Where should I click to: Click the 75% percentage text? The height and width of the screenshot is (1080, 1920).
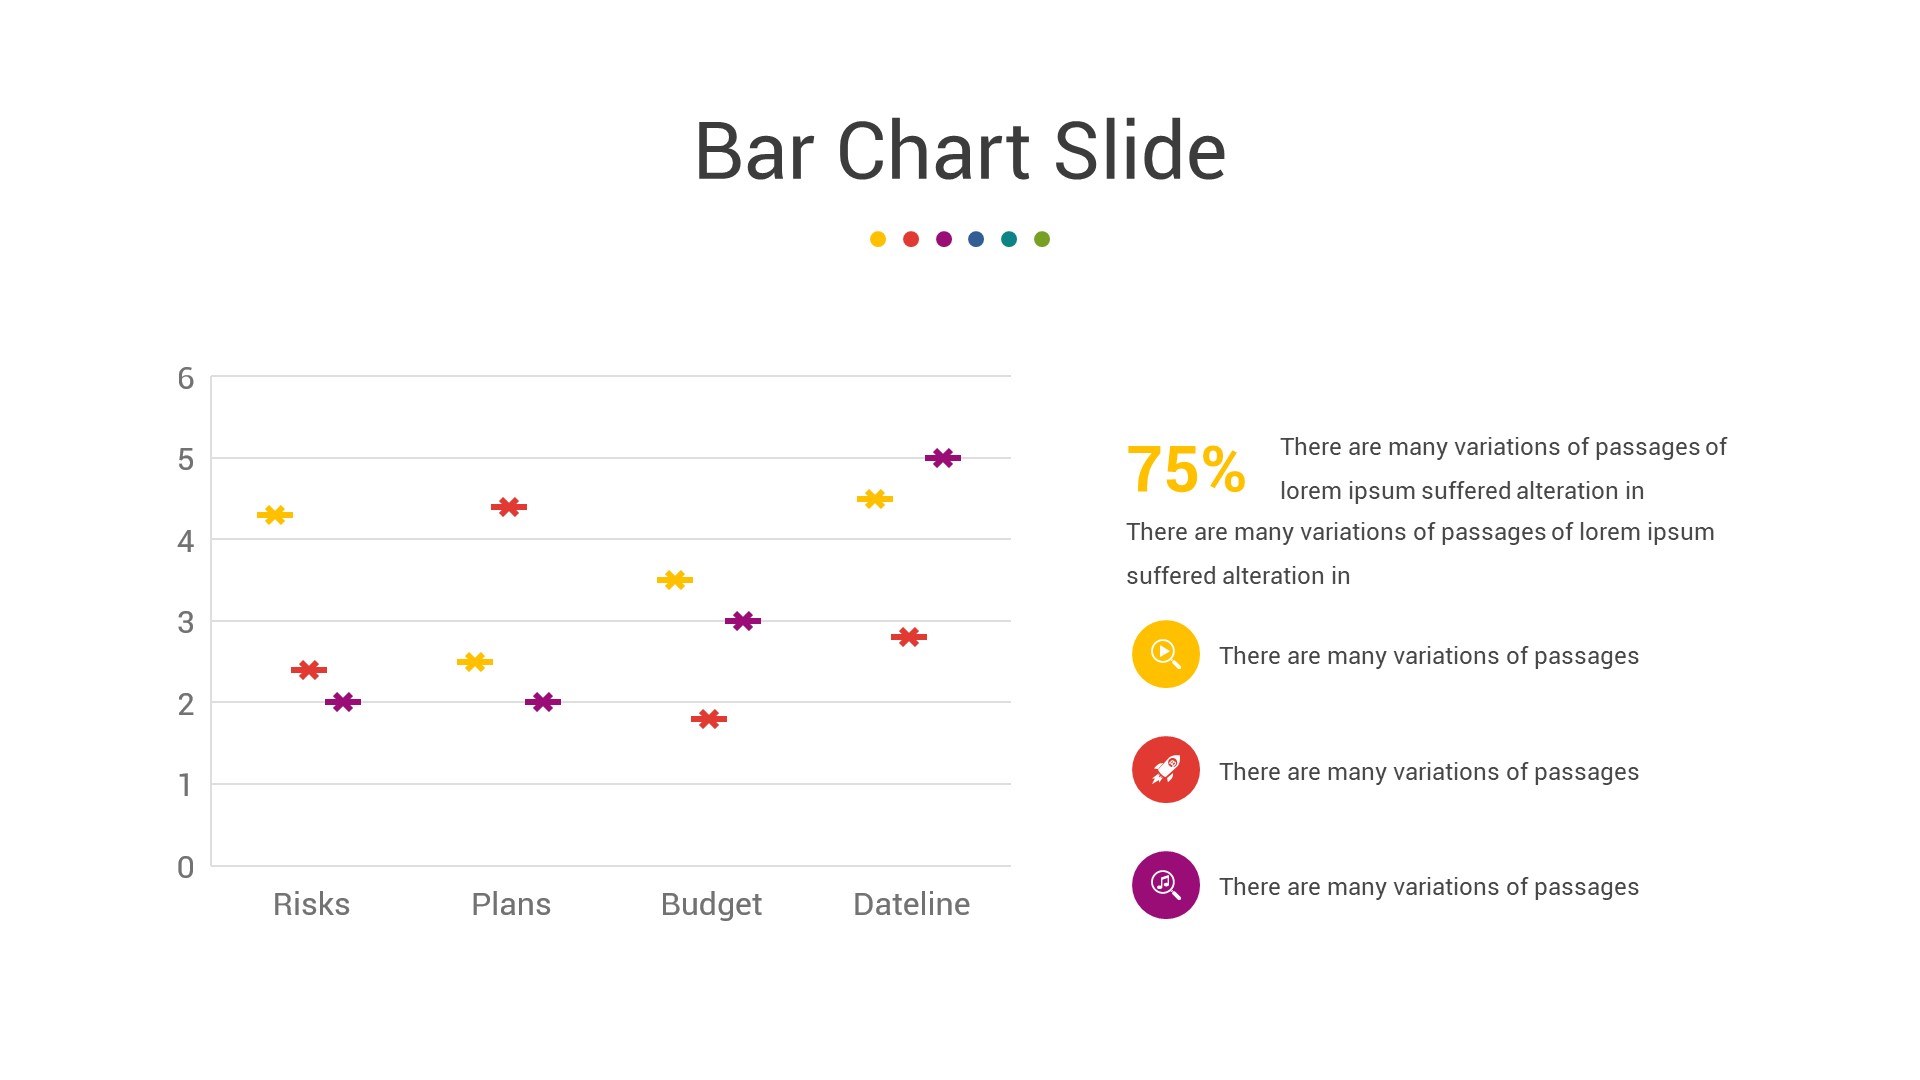pos(1186,469)
